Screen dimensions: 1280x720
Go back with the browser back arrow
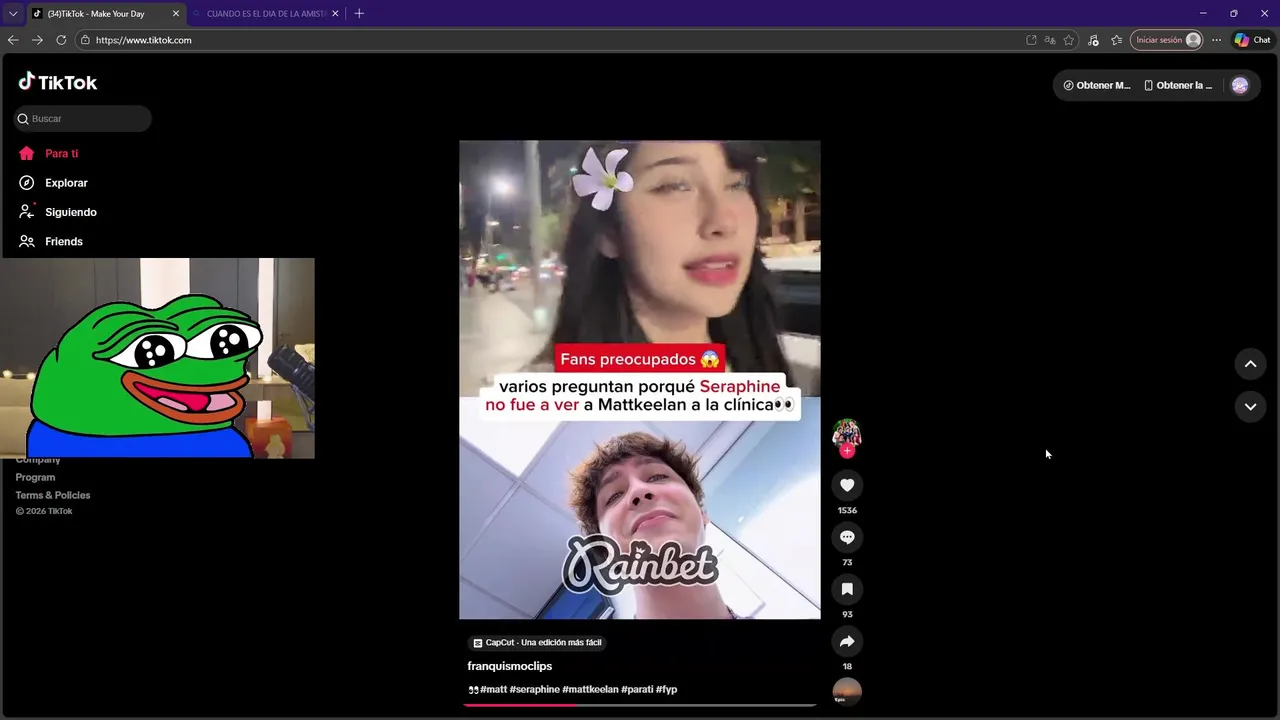coord(13,40)
